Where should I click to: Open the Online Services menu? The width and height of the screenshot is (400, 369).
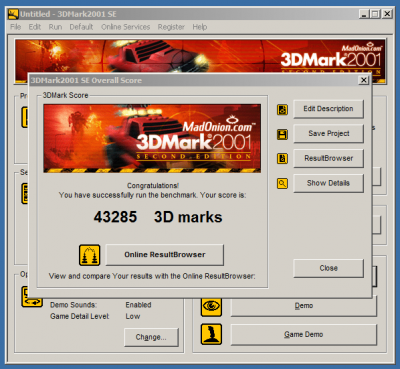point(125,27)
